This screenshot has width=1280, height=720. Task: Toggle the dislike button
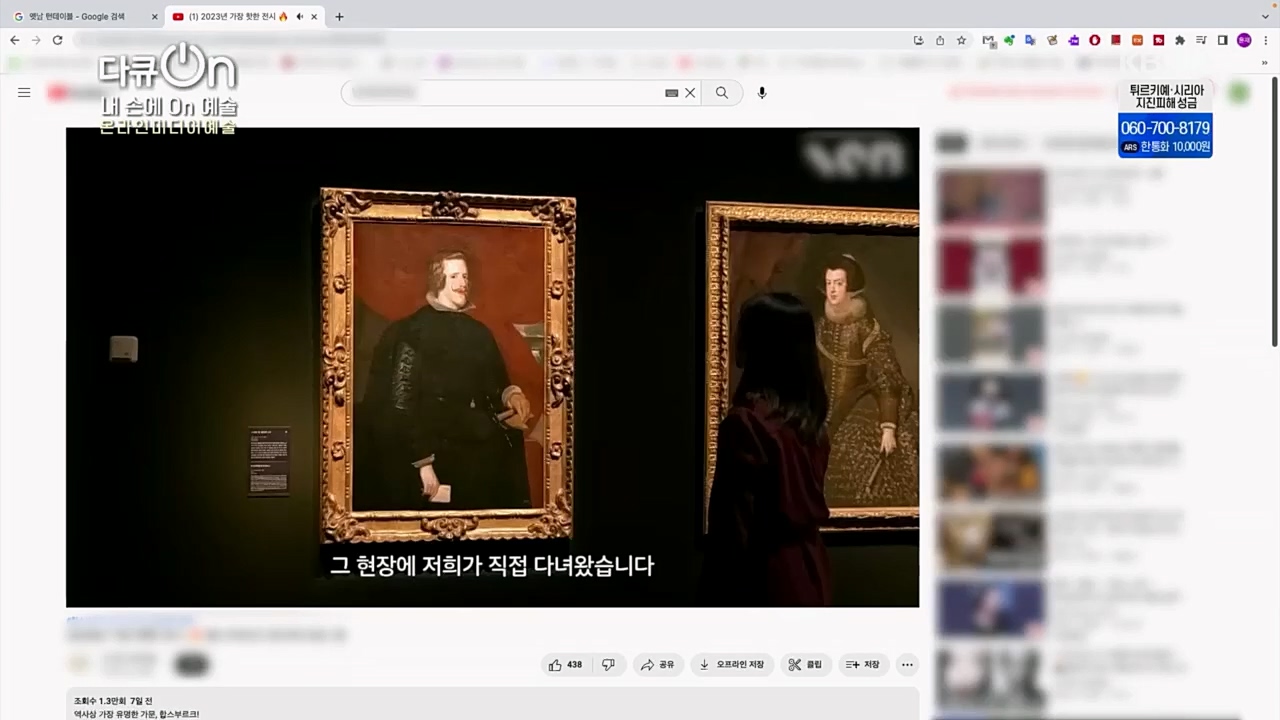pyautogui.click(x=608, y=664)
